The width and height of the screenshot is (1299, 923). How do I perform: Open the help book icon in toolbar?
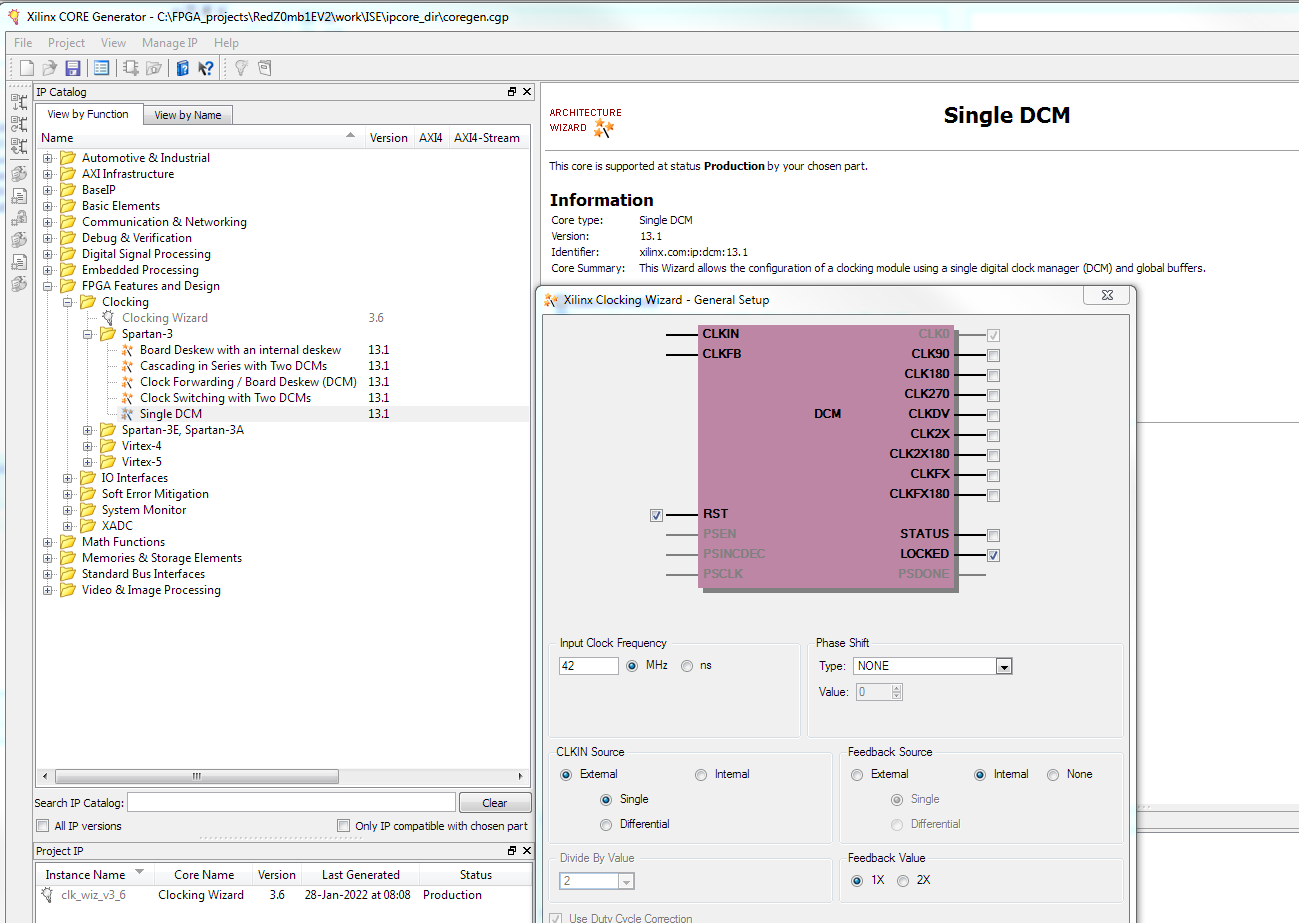point(183,68)
